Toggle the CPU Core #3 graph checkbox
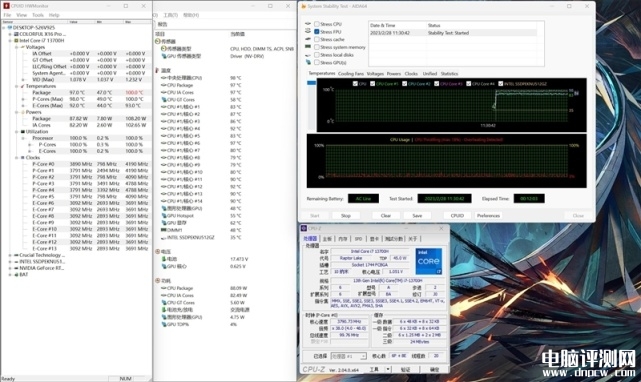This screenshot has height=382, width=641. [437, 83]
